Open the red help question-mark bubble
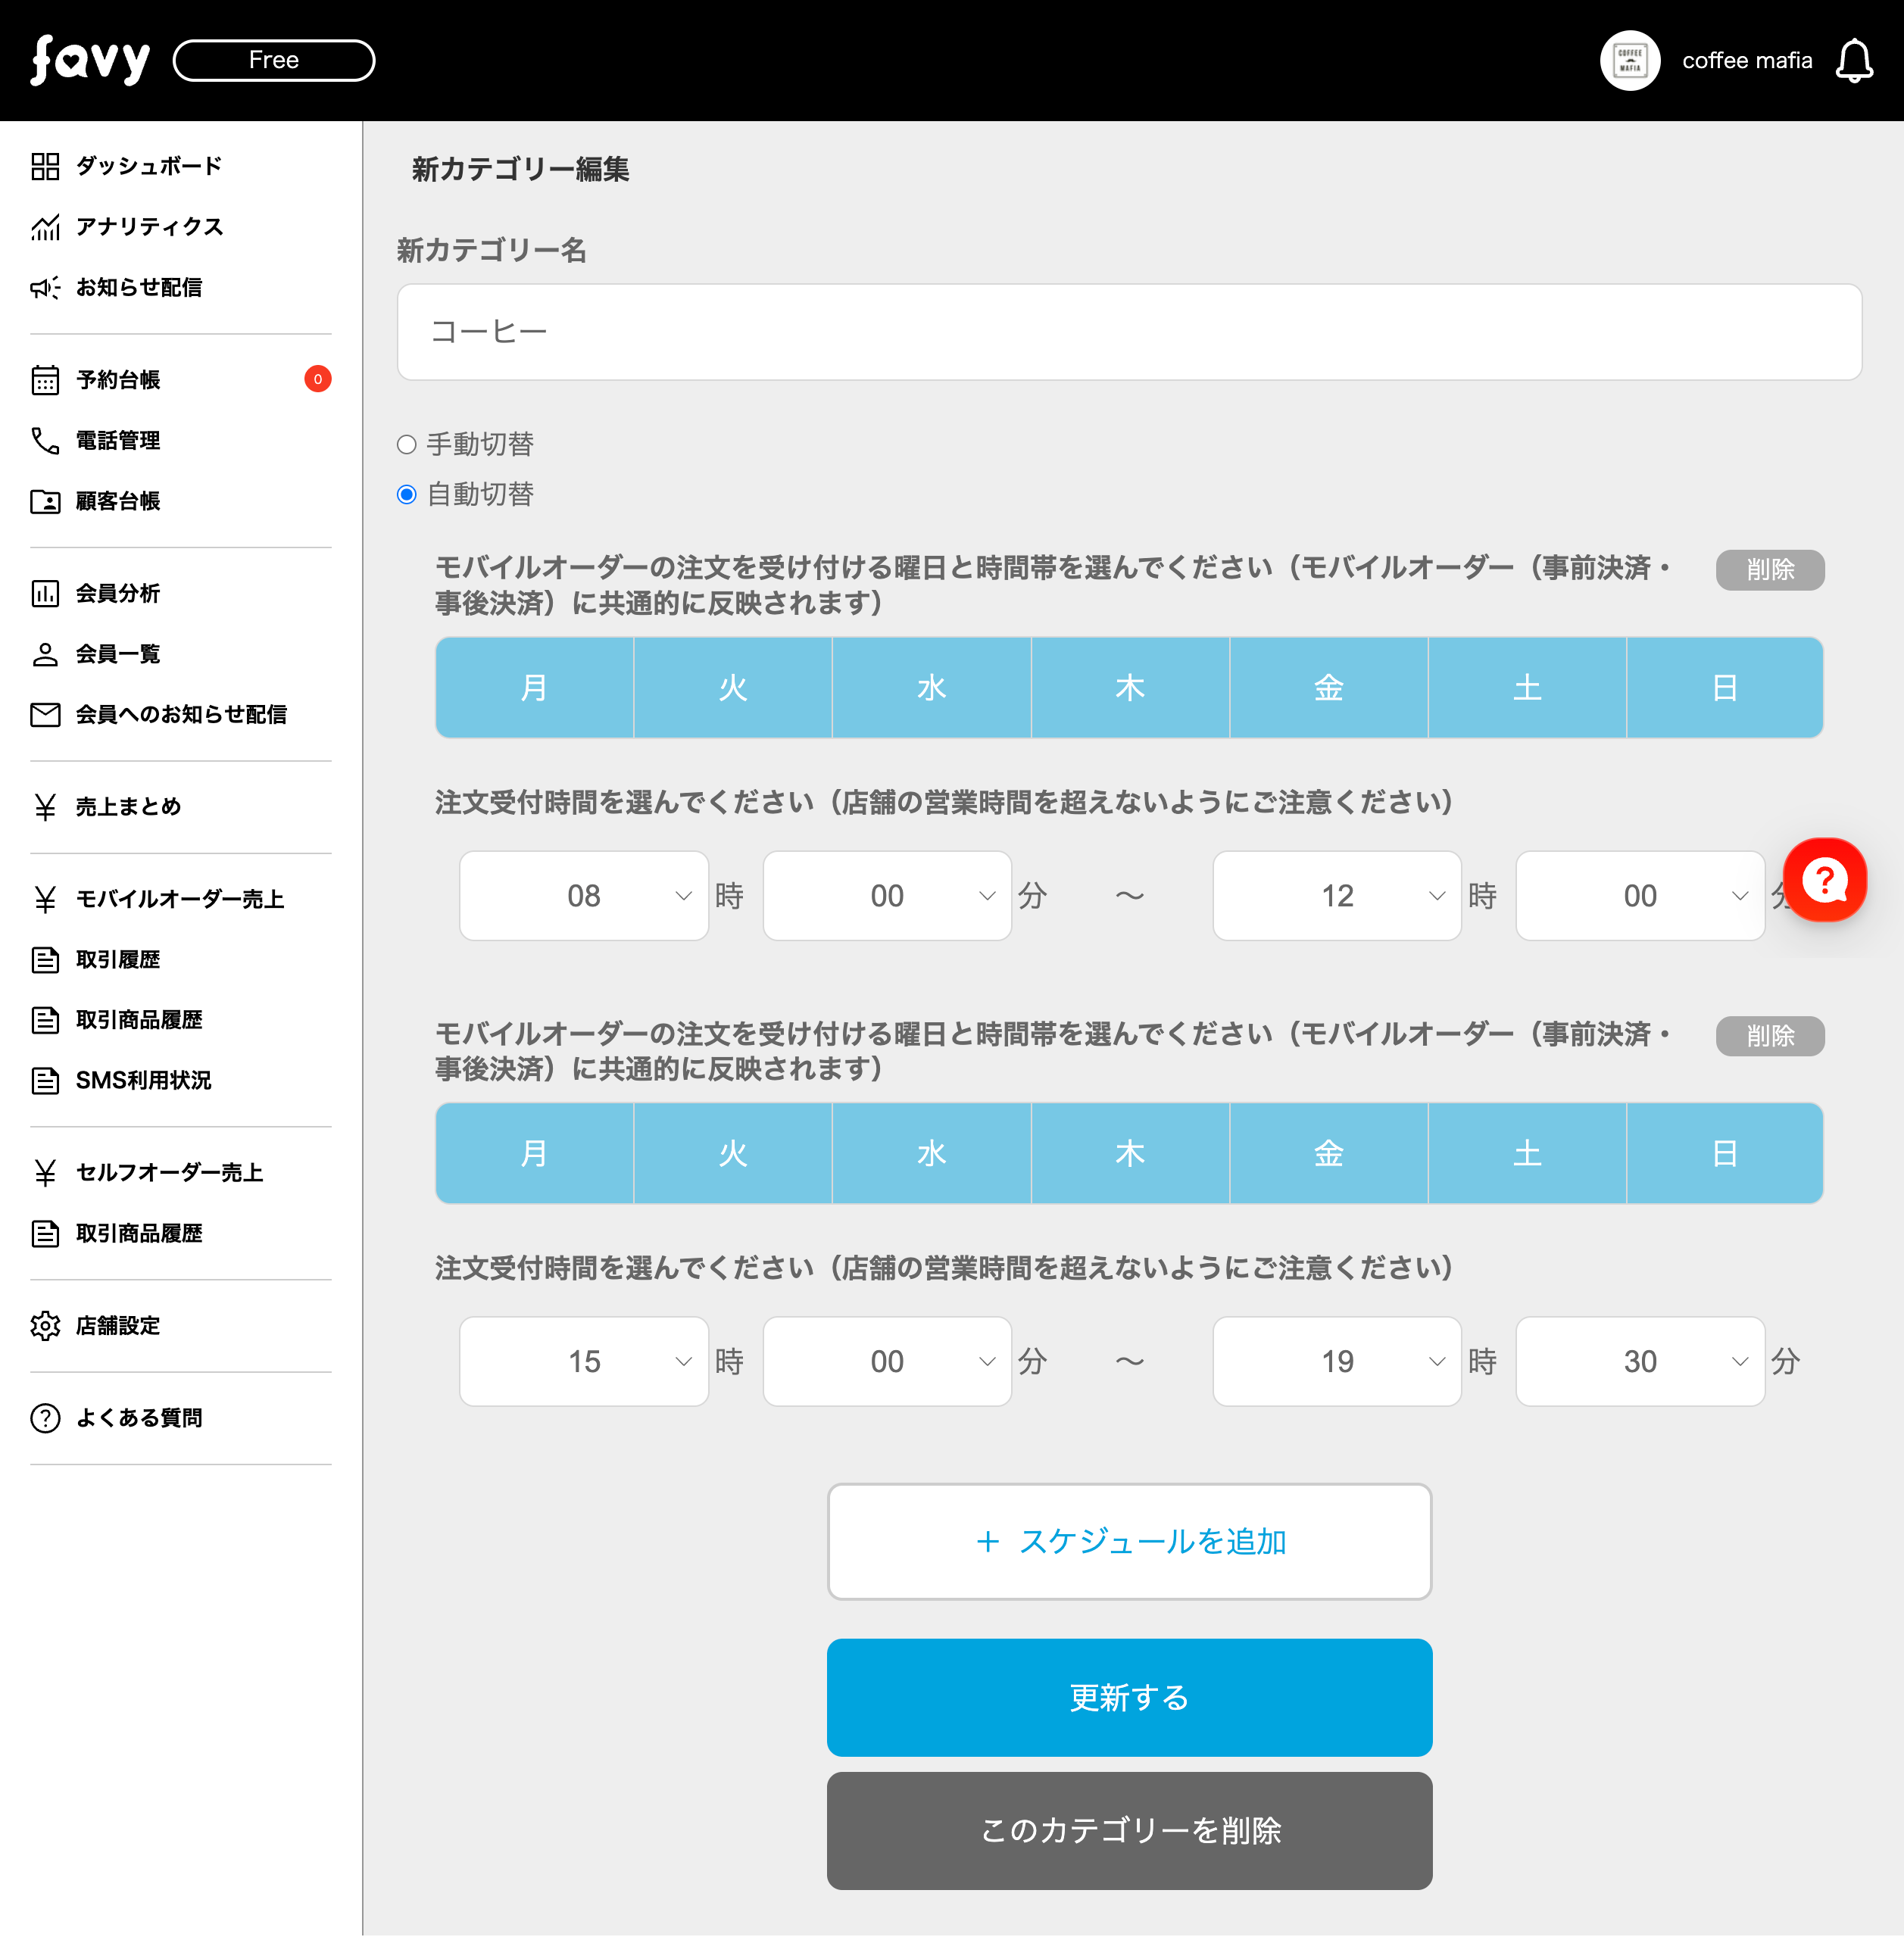This screenshot has height=1937, width=1904. click(1824, 880)
